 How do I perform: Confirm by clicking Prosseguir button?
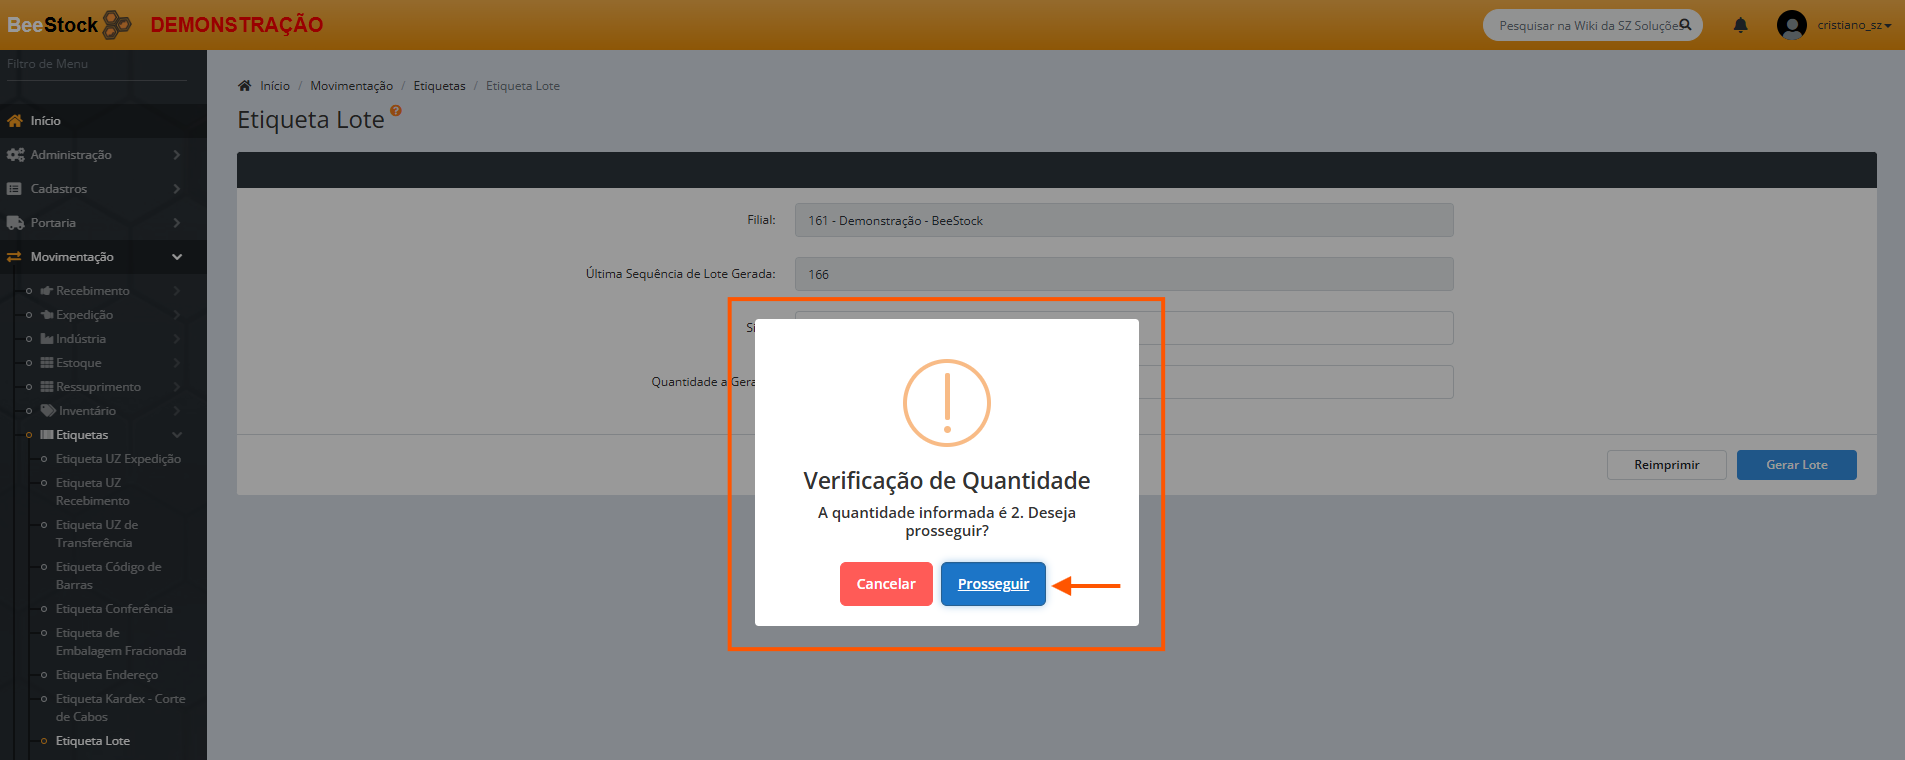993,584
